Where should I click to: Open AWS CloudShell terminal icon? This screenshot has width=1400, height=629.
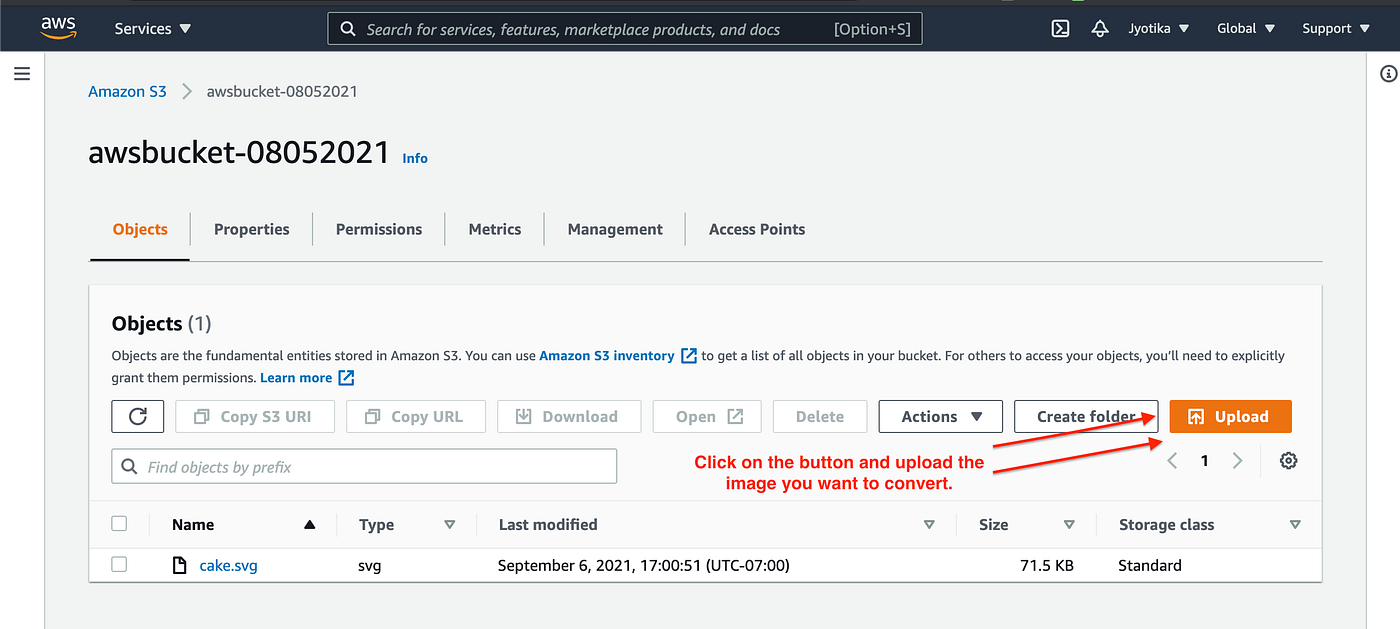tap(1060, 28)
